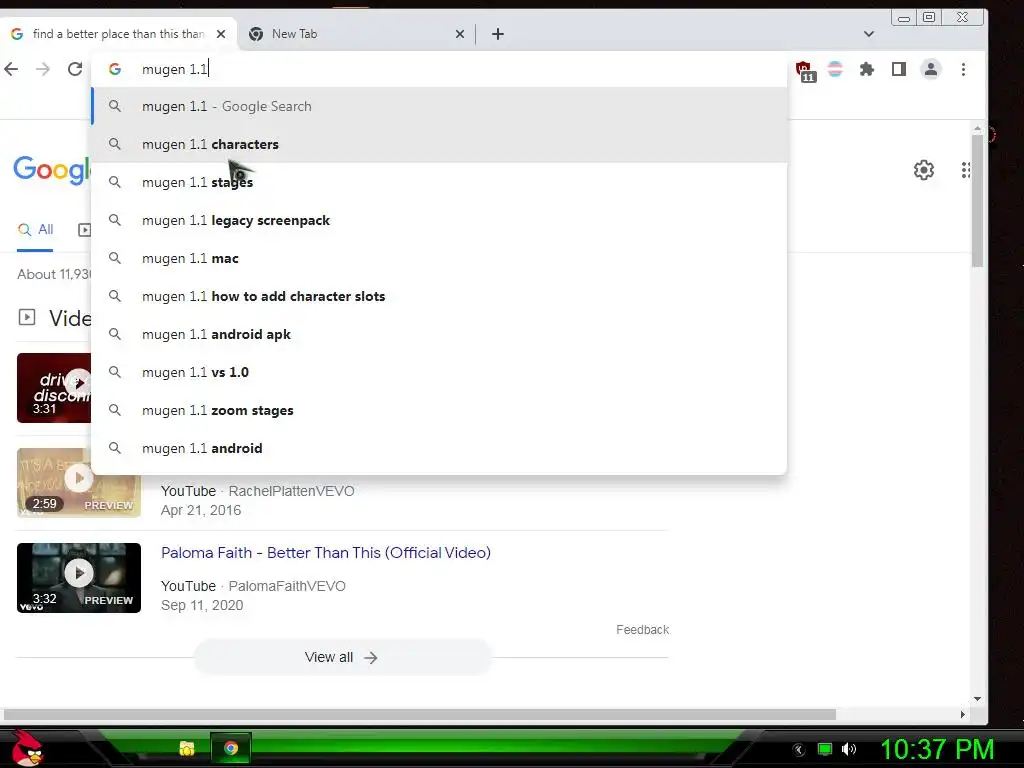Click the horizontal scrollbar right arrow
Screen dimensions: 1024x768
coord(963,714)
